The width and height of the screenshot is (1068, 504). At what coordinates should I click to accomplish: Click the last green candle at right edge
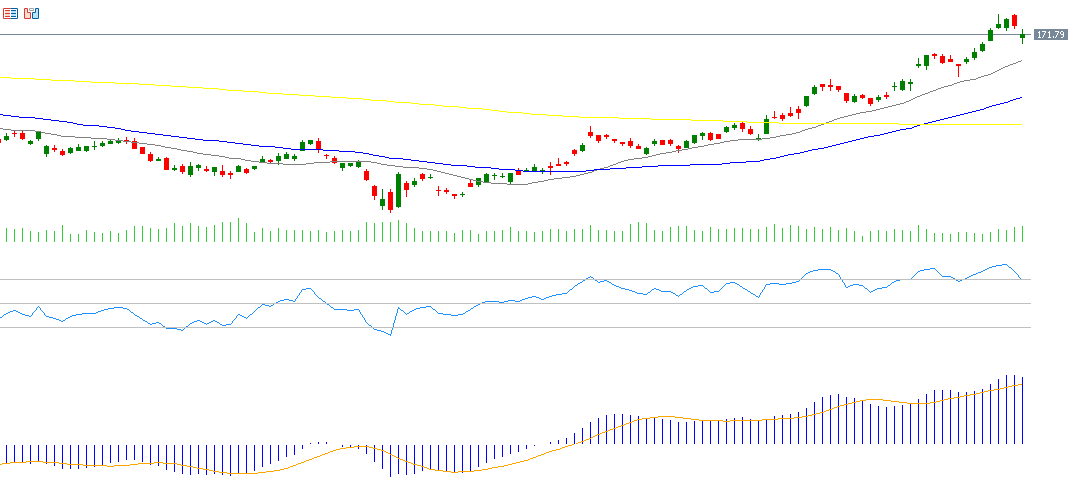pos(1022,36)
